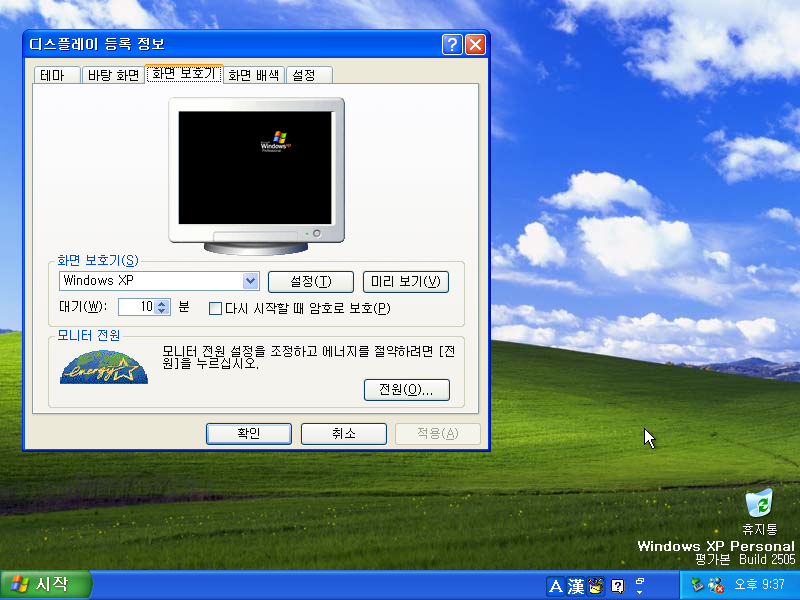The image size is (800, 600).
Task: Click the language bar help icon
Action: (x=617, y=586)
